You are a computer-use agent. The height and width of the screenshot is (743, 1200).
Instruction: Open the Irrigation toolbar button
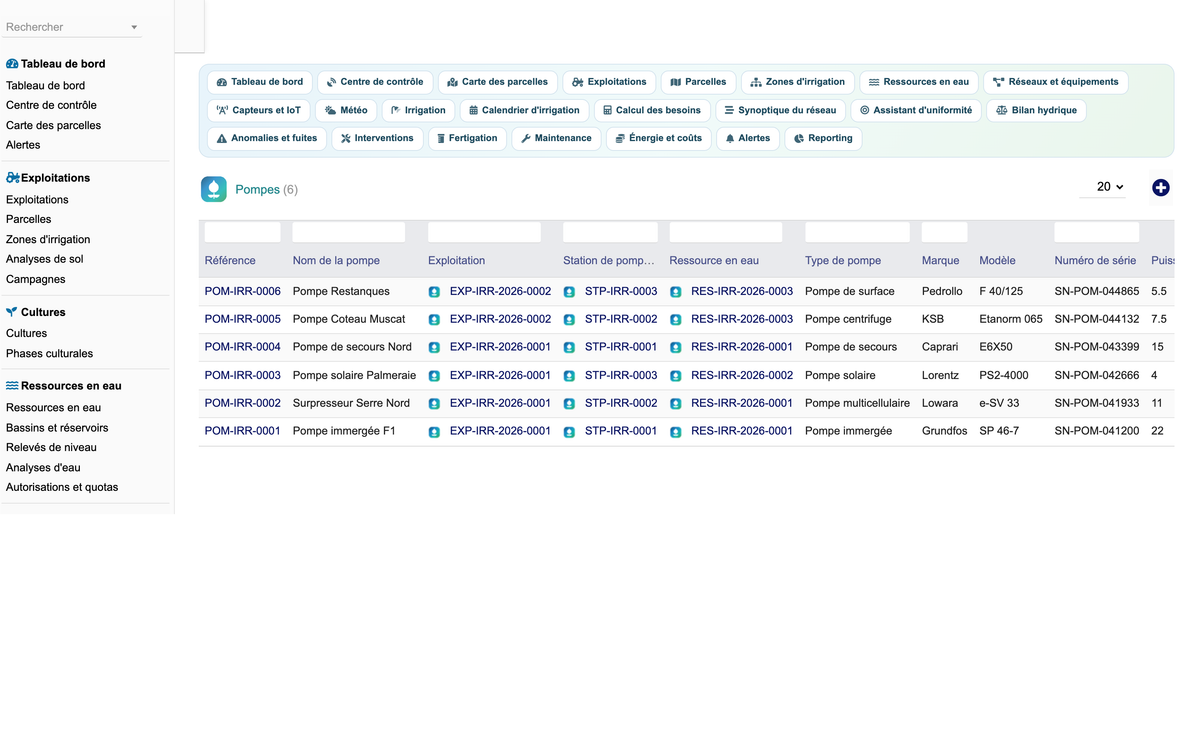coord(418,110)
